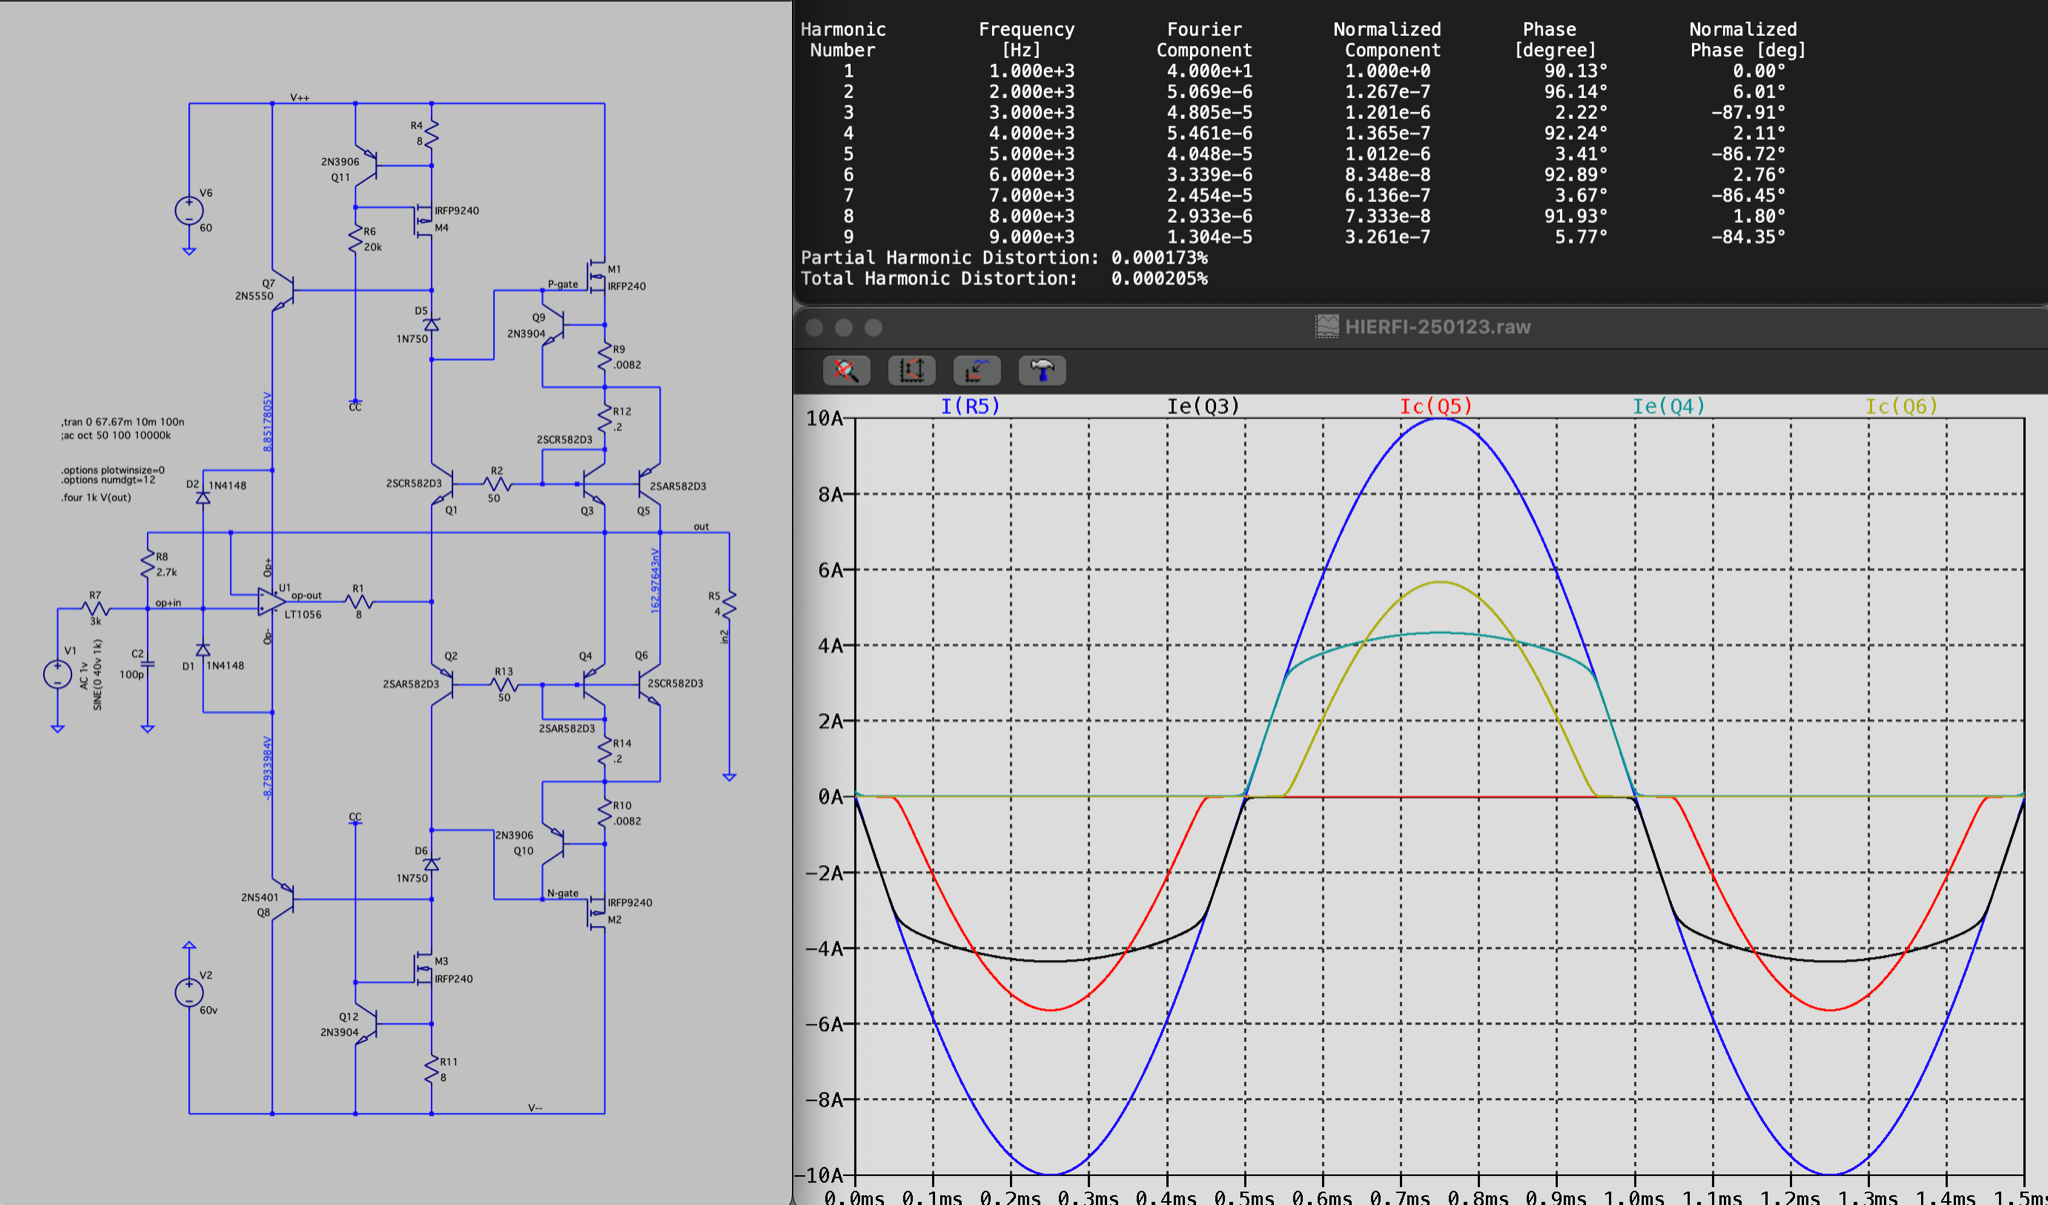Click the 'out' net label
This screenshot has width=2048, height=1205.
tap(701, 526)
